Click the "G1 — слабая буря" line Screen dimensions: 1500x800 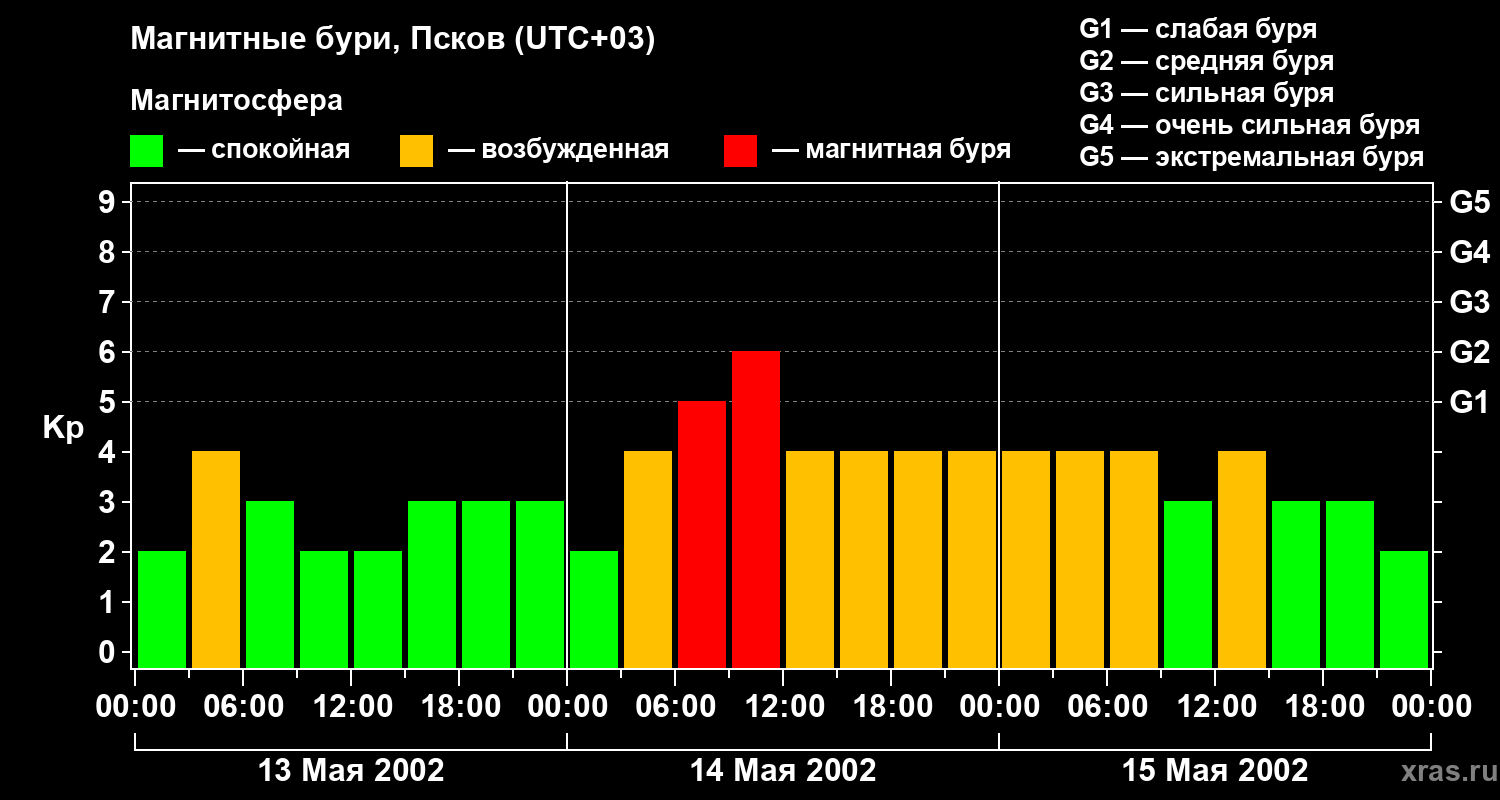tap(1198, 29)
